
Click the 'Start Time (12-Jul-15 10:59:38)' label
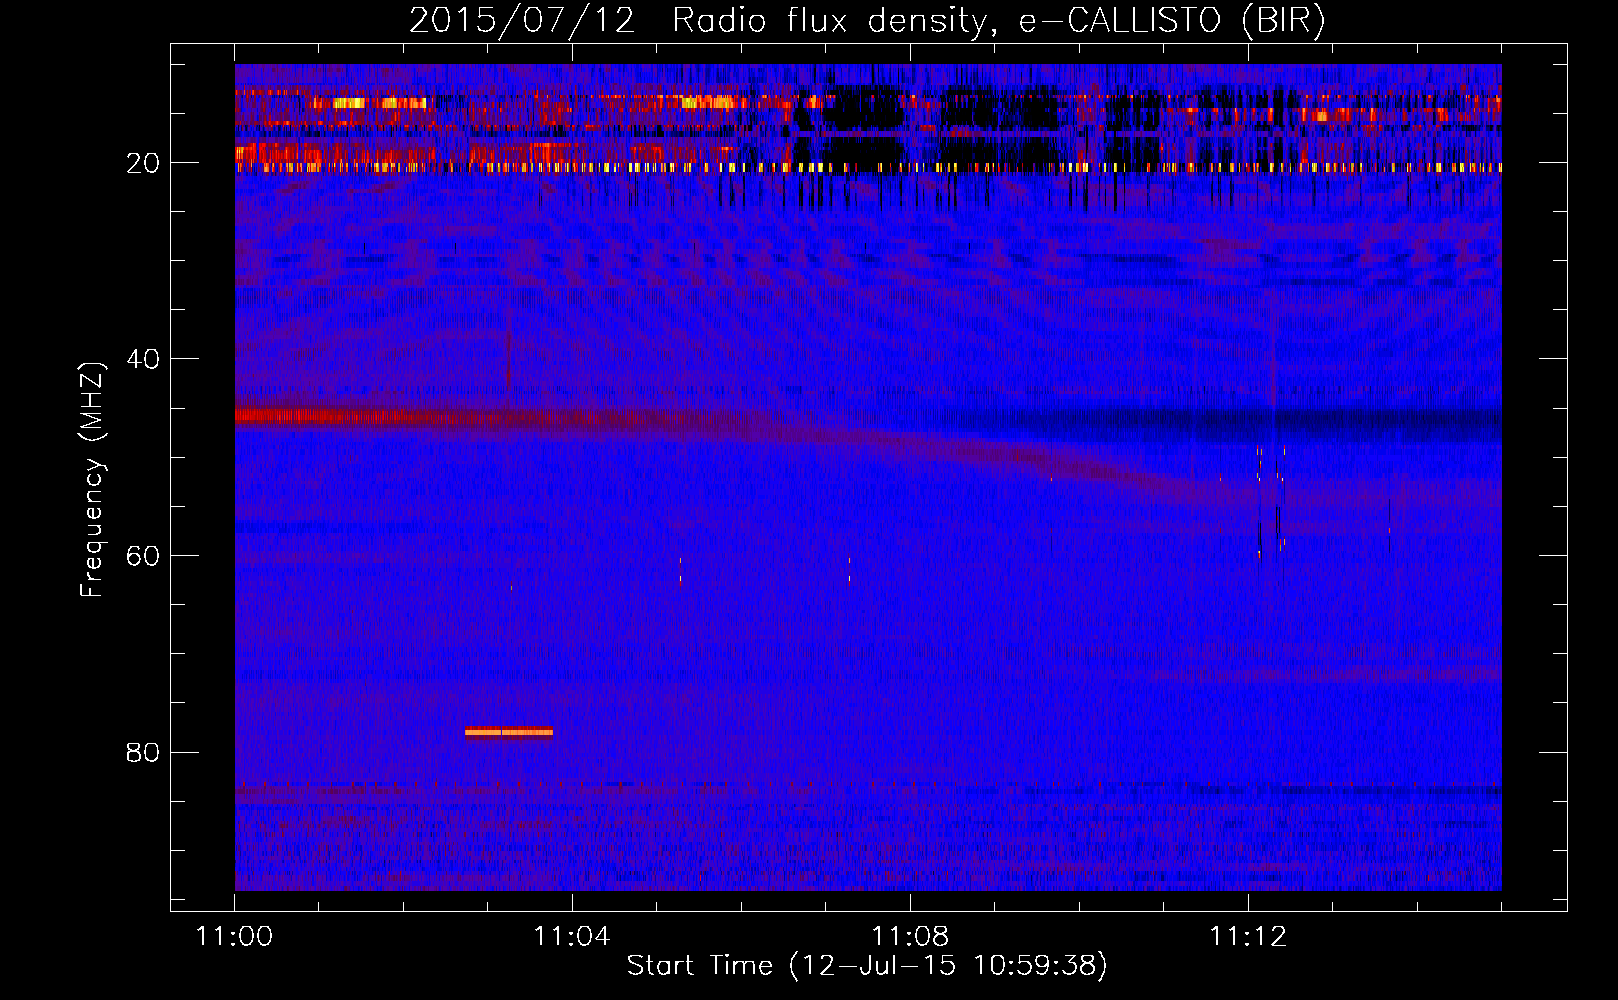(x=867, y=966)
